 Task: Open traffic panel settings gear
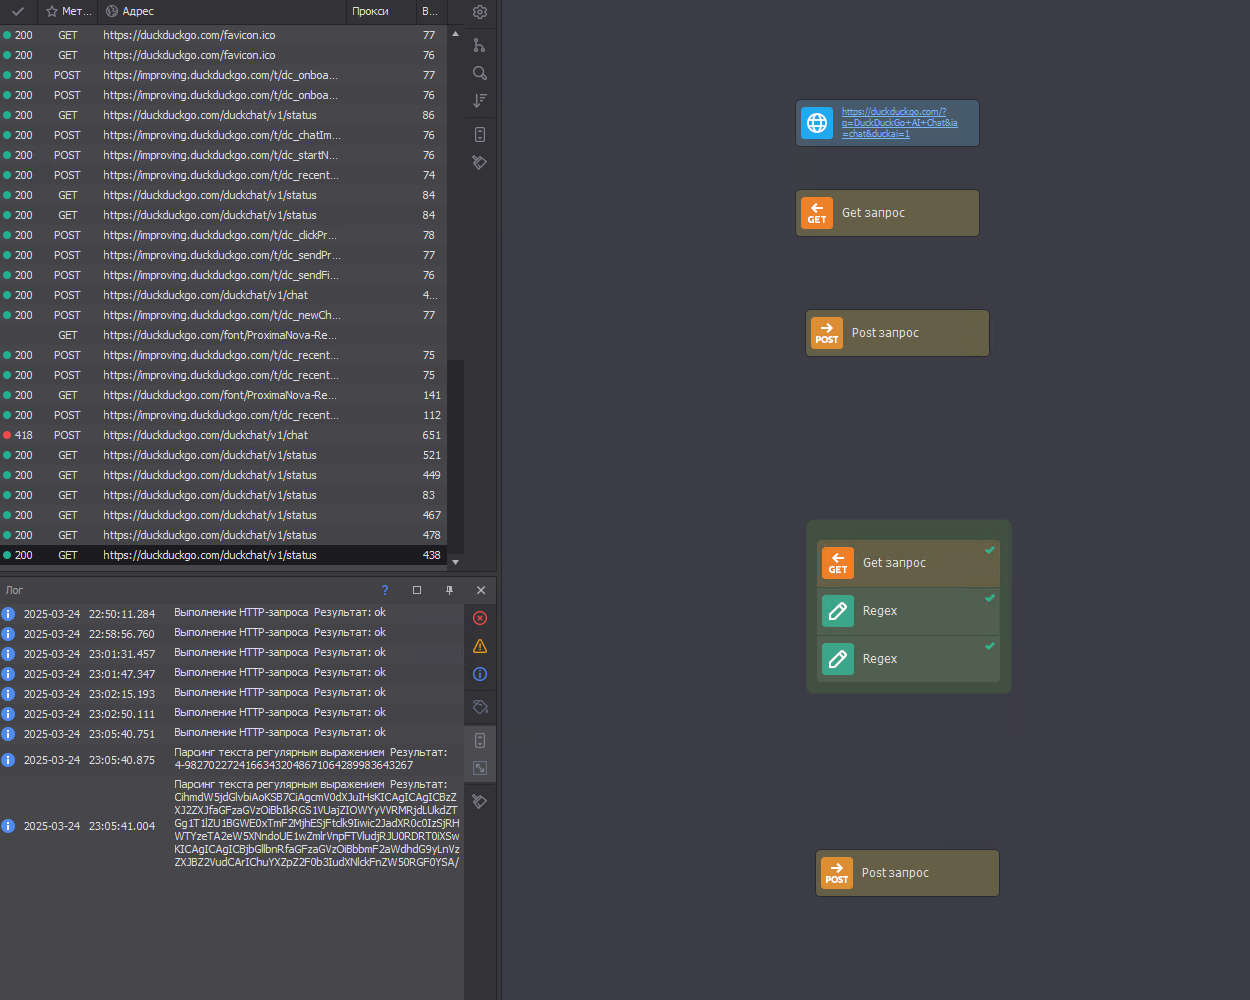coord(480,12)
